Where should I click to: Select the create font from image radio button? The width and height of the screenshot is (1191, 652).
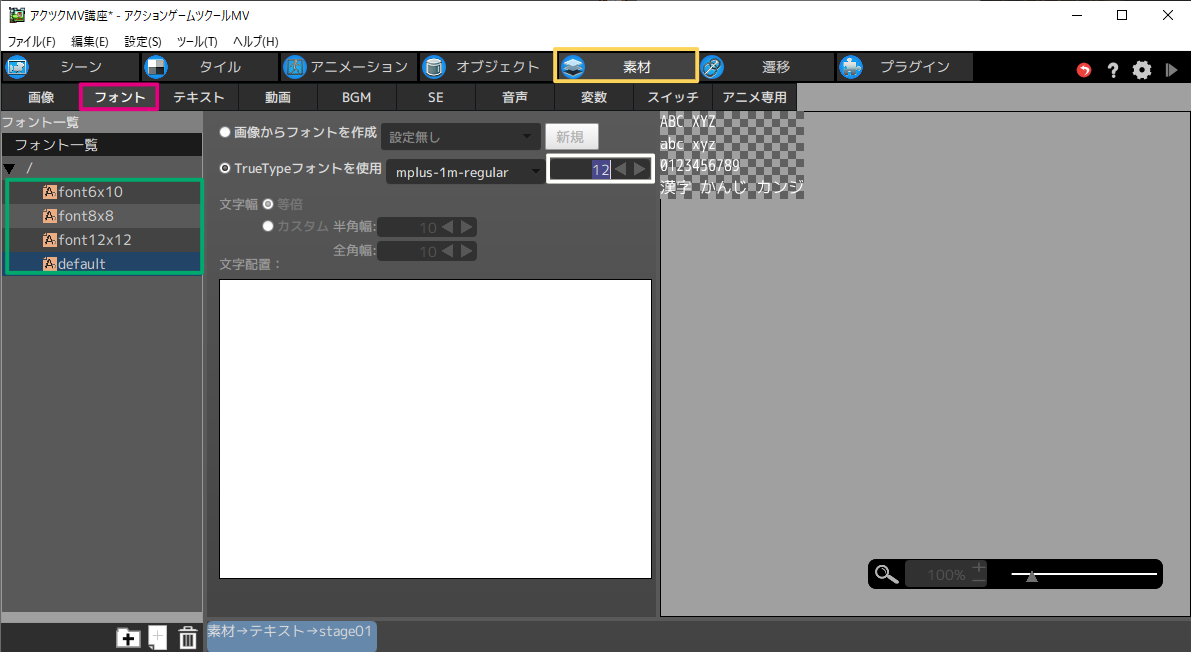coord(225,133)
